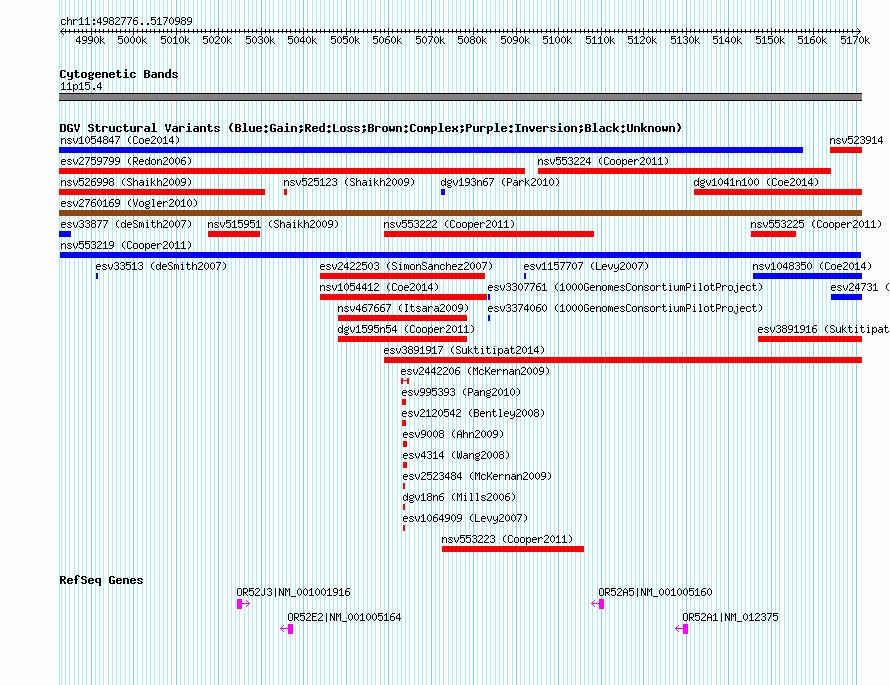
Task: Select the red dgv1595n54 (Cooper2011) loss bar
Action: 402,339
